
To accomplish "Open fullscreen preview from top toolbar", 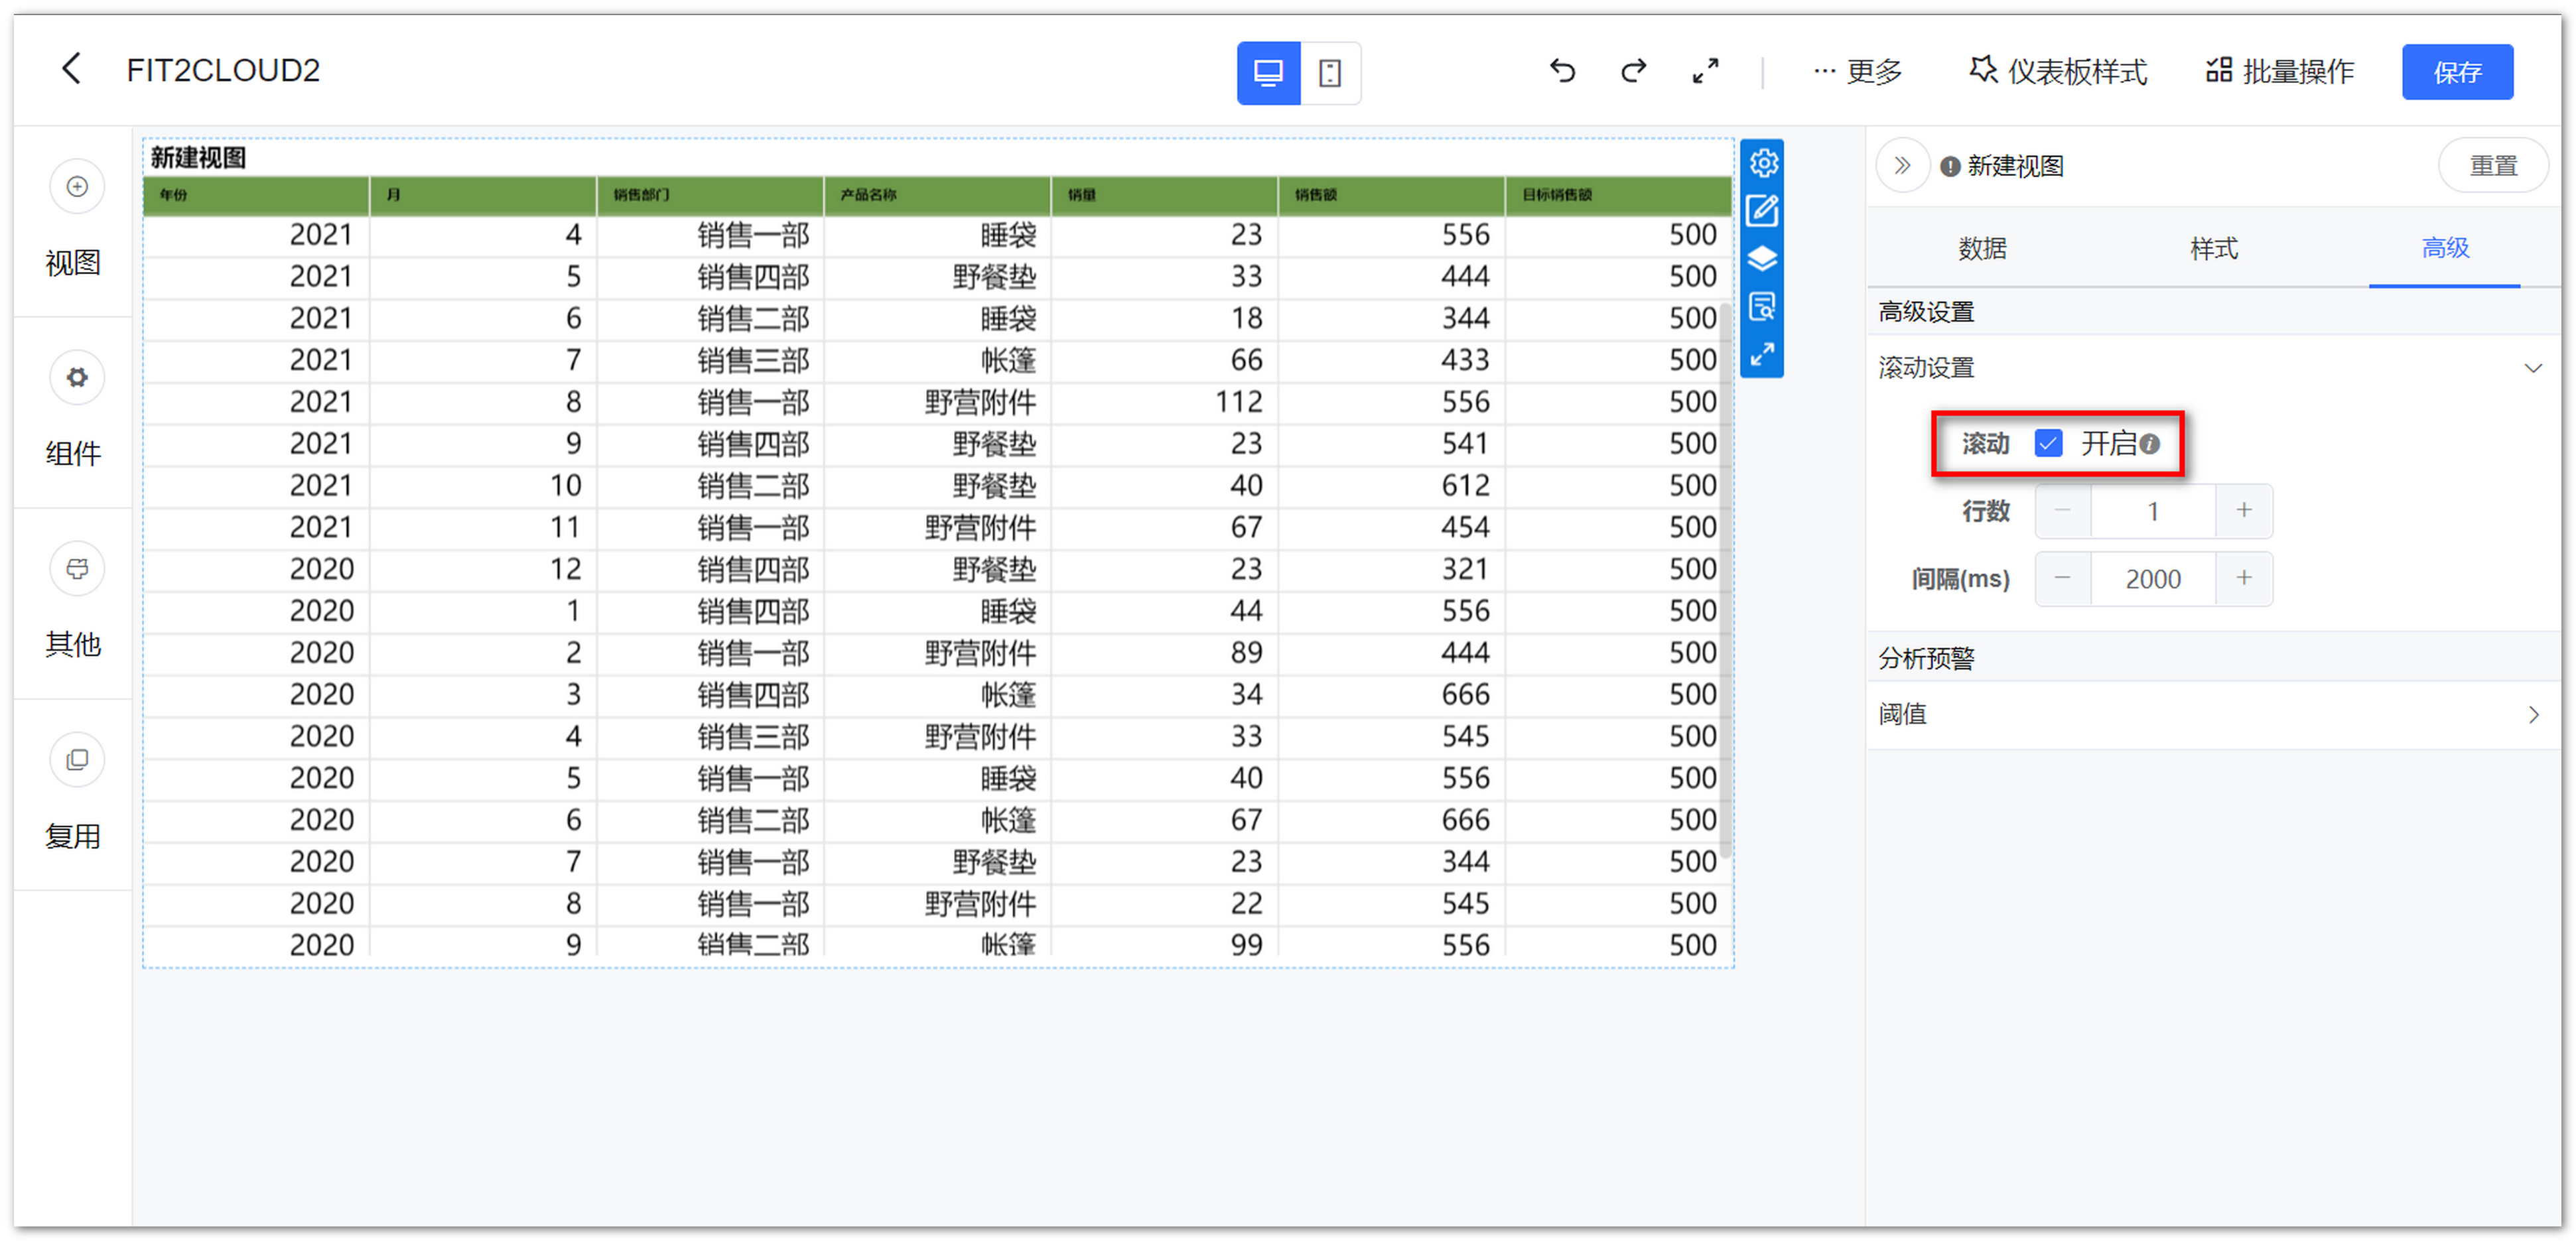I will pyautogui.click(x=1705, y=71).
